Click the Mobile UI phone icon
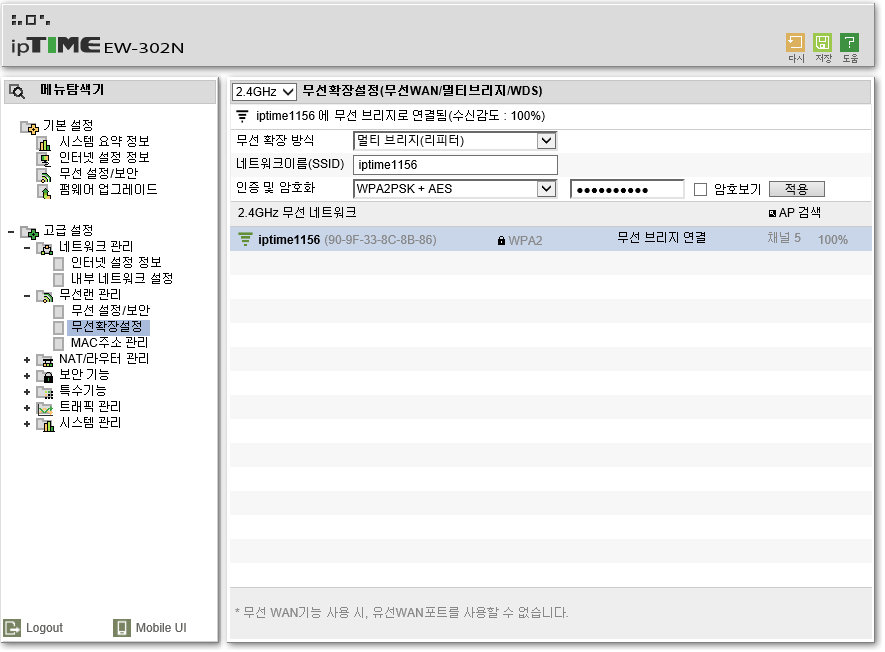This screenshot has width=885, height=652. pos(121,628)
